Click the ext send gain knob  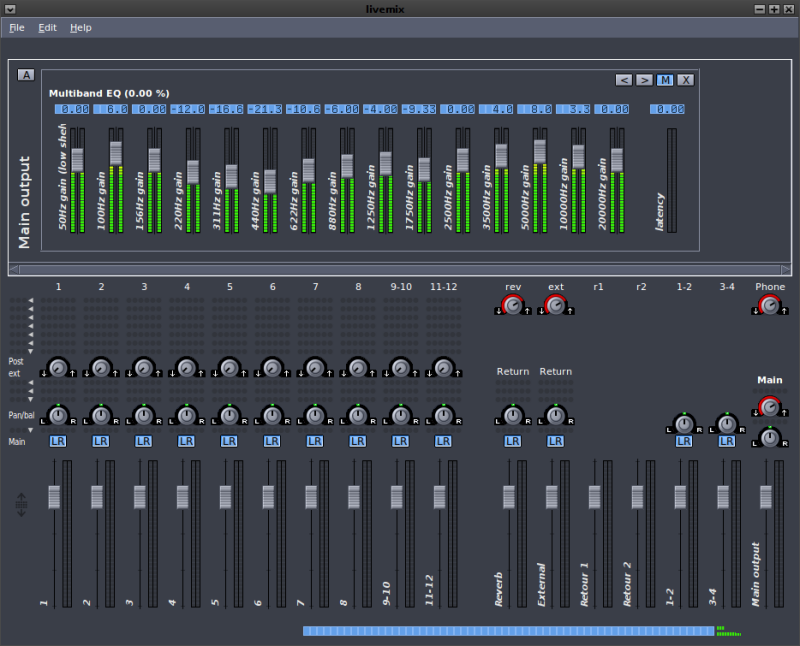tap(555, 306)
